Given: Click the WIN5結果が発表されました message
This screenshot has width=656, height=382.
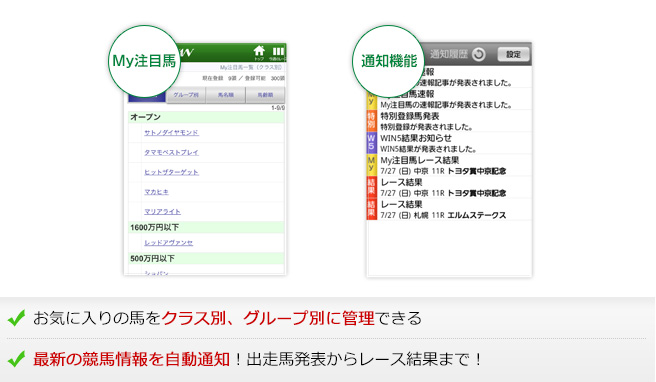Looking at the screenshot, I should coord(428,149).
